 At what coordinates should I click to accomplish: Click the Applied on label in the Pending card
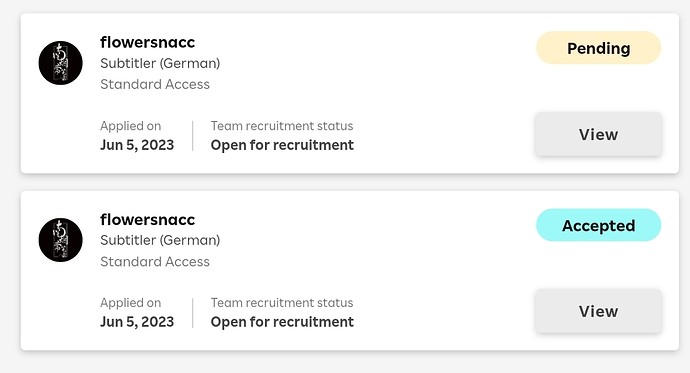coord(131,126)
